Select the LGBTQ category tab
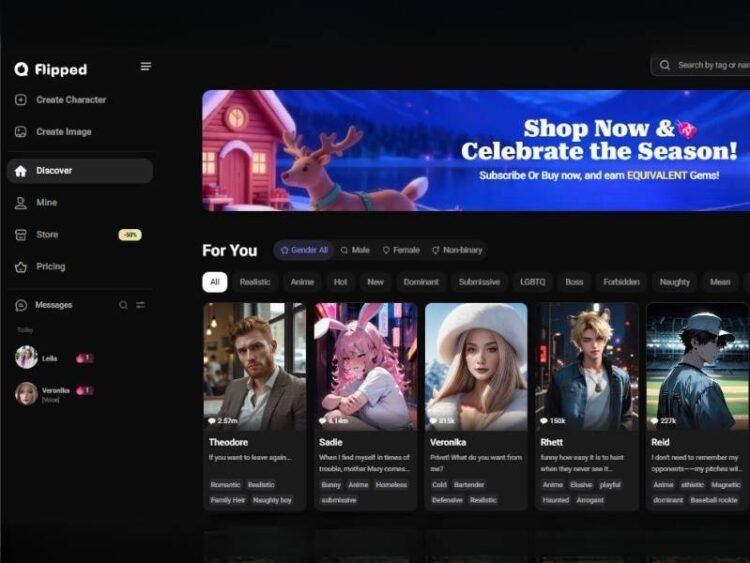Image resolution: width=750 pixels, height=563 pixels. click(x=532, y=282)
